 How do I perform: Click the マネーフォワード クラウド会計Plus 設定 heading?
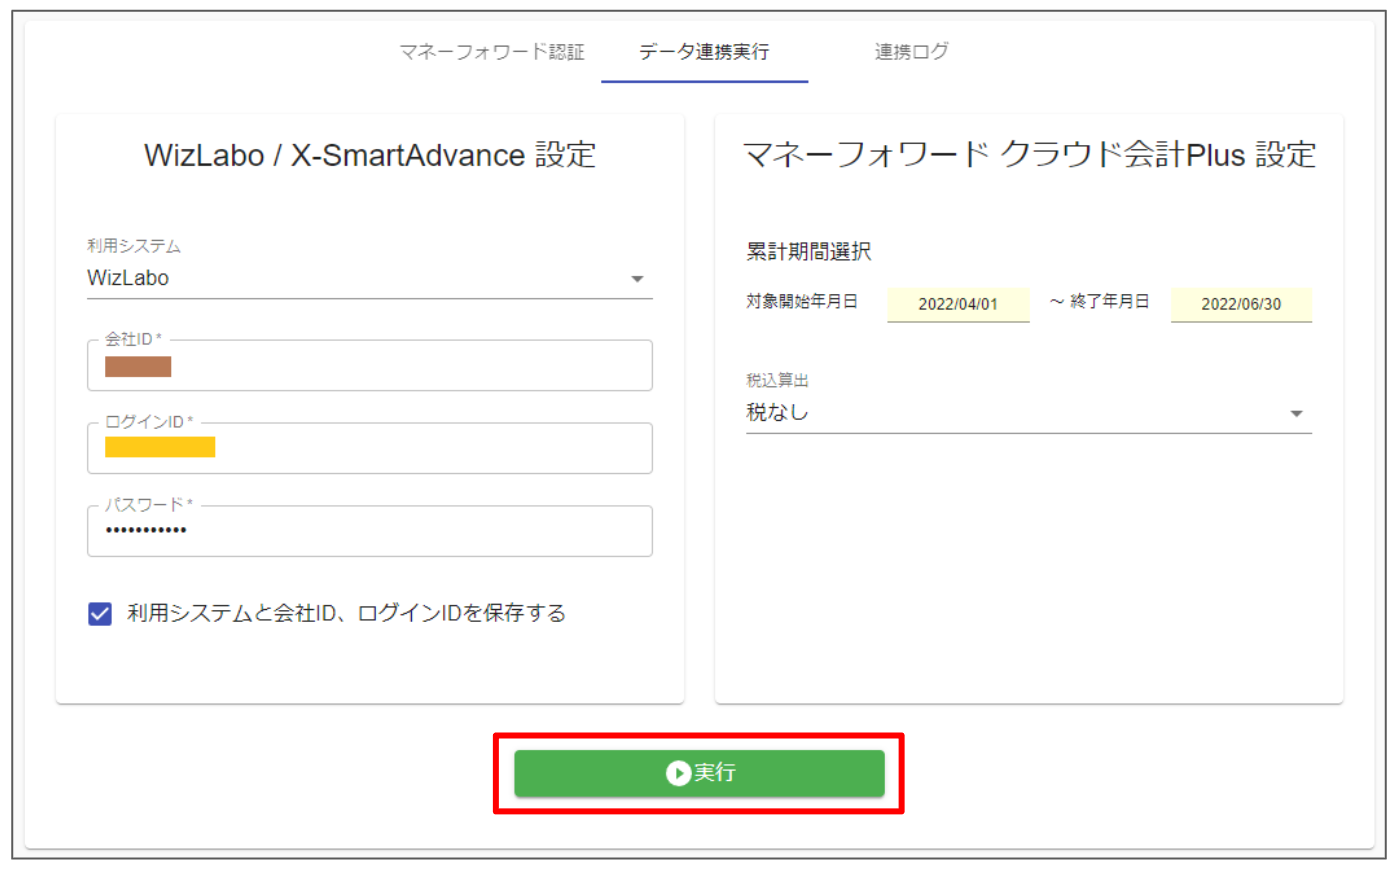pos(1029,155)
